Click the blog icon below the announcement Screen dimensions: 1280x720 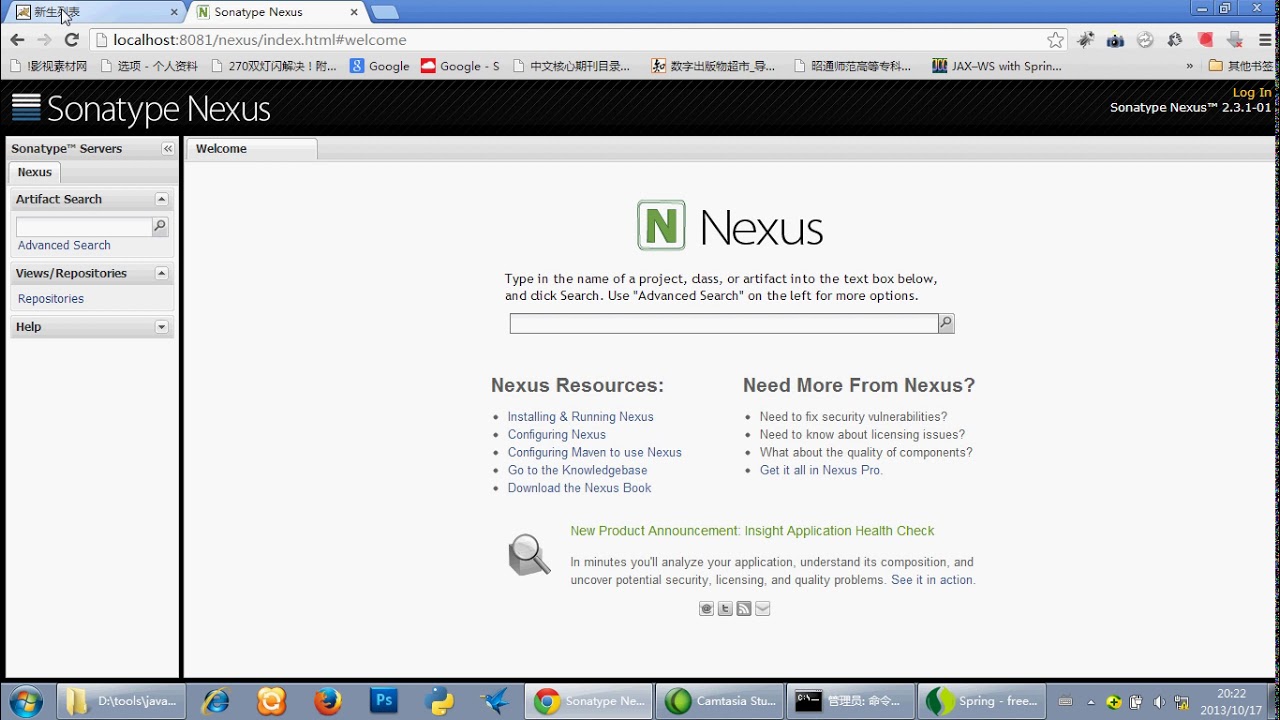pyautogui.click(x=706, y=608)
